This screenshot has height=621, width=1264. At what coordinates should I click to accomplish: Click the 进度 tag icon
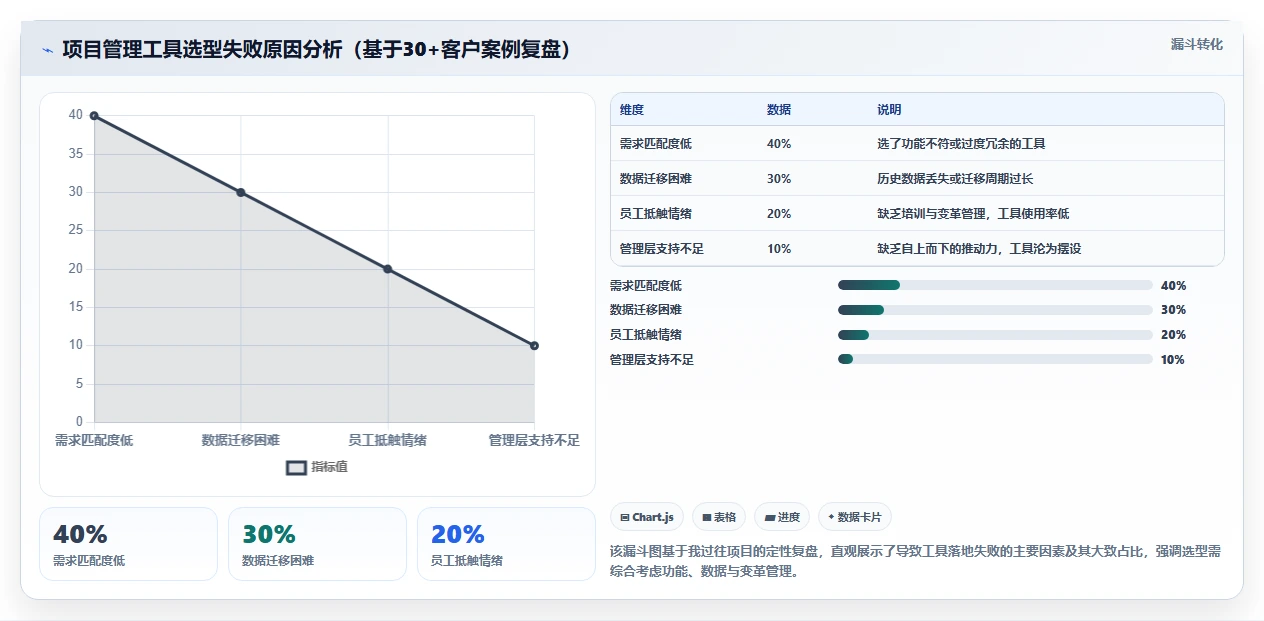tap(769, 517)
